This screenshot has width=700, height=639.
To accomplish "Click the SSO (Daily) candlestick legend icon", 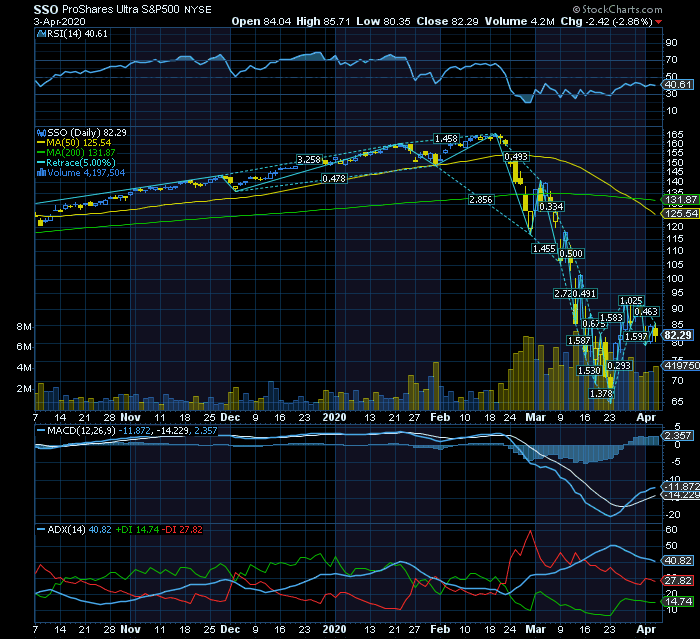I will click(42, 133).
